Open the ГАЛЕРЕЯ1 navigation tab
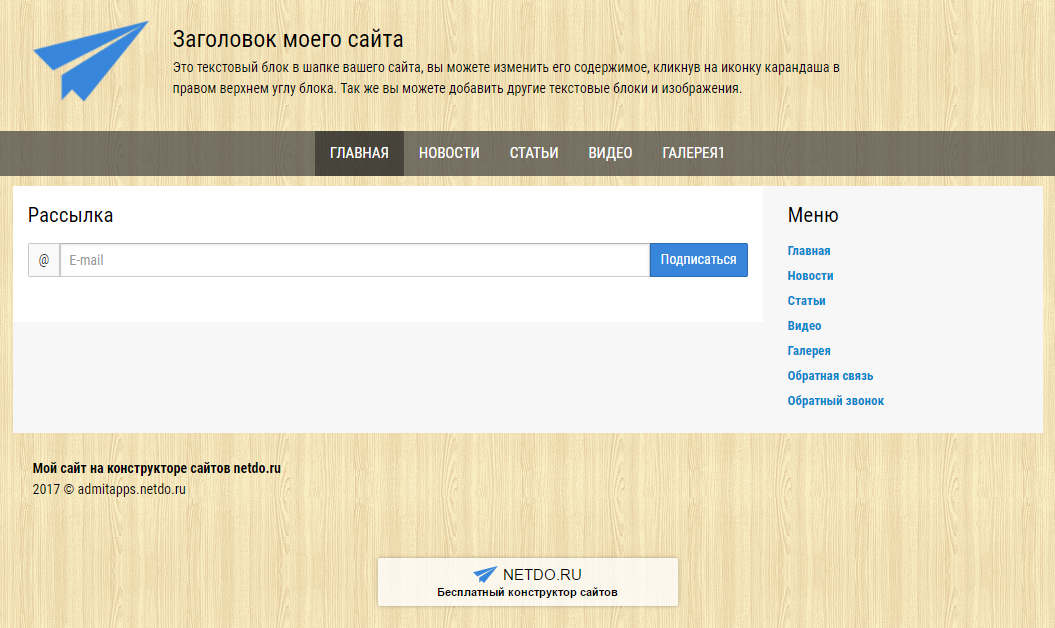 tap(694, 153)
